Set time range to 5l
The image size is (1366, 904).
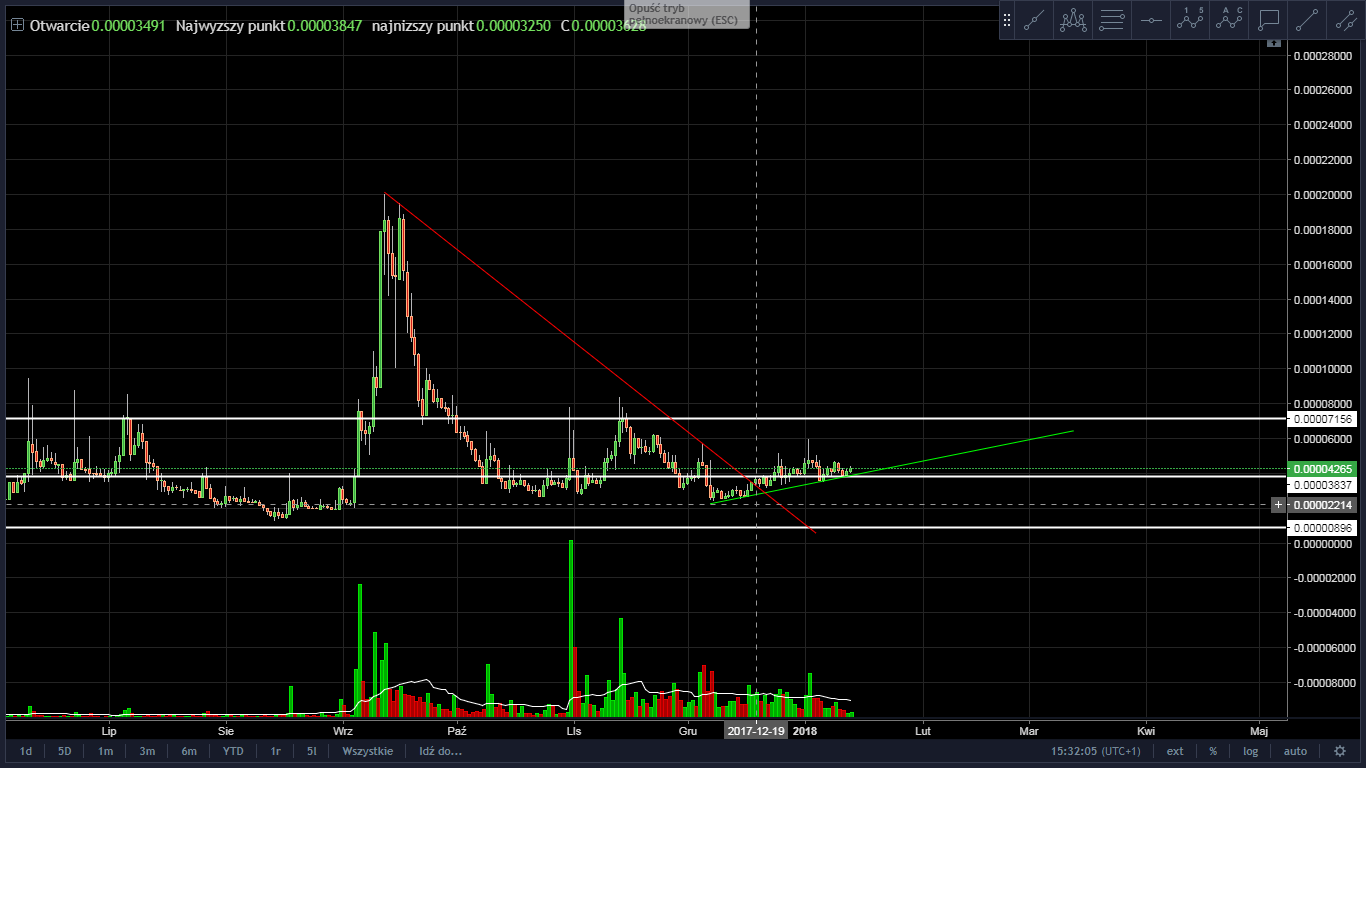click(311, 751)
